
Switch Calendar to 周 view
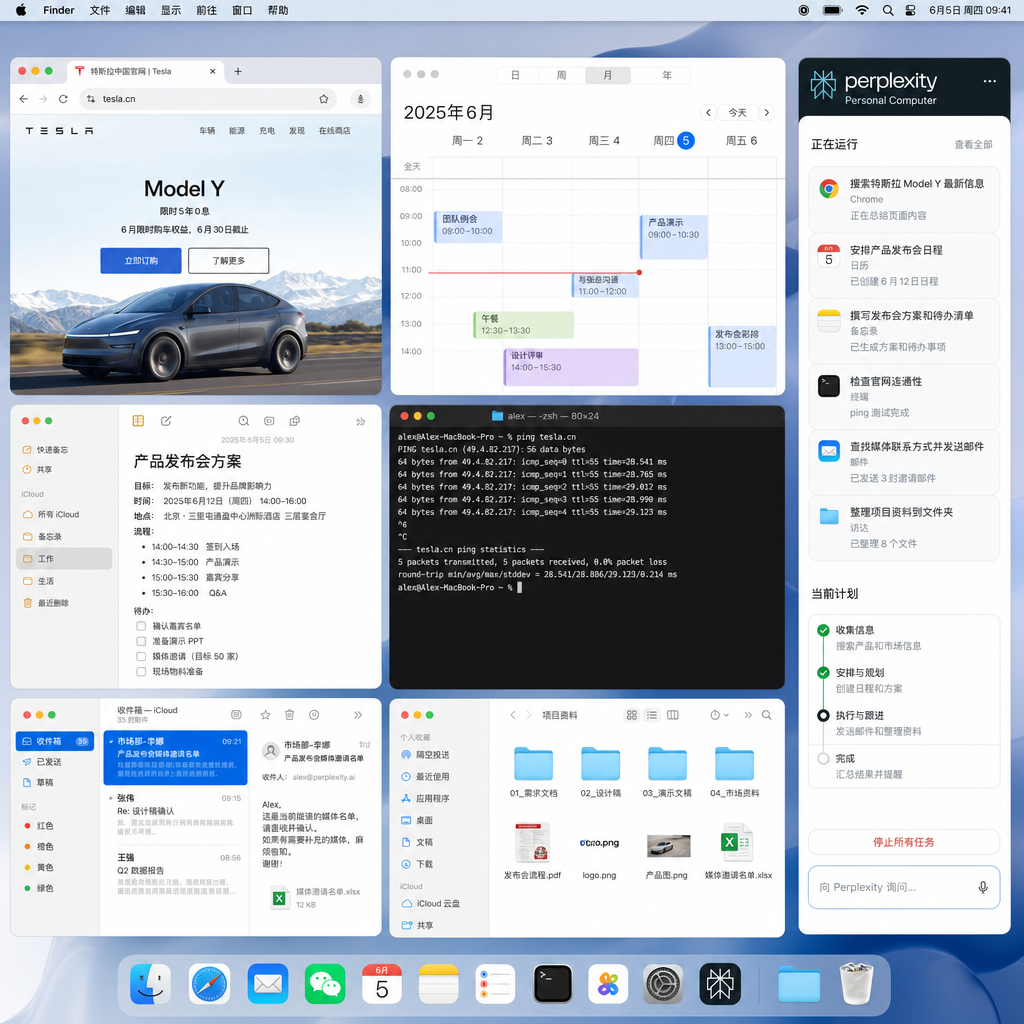pos(561,75)
